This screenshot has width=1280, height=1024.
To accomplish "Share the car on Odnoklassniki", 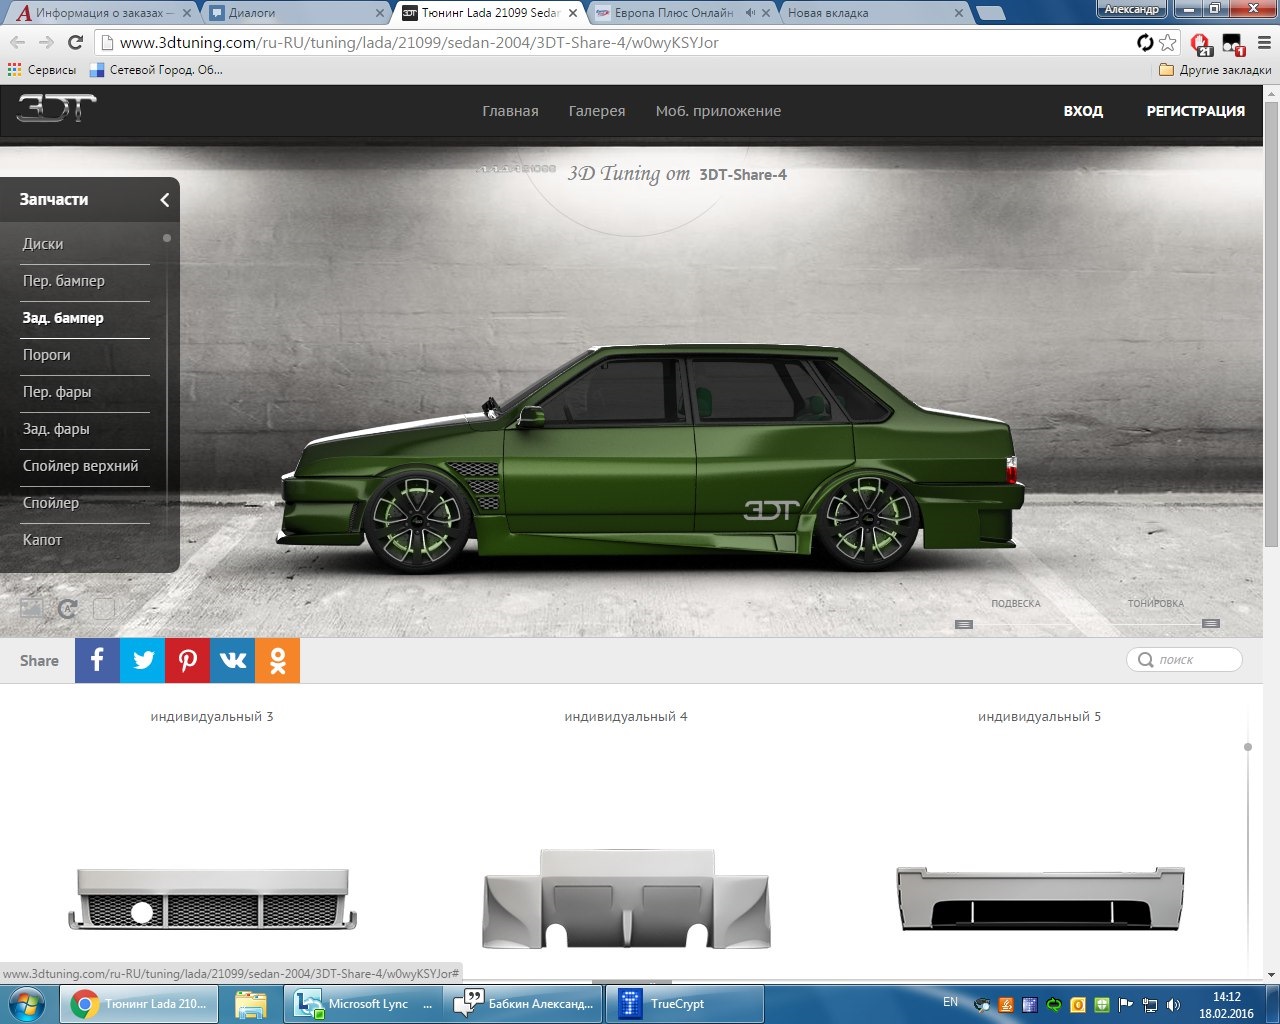I will coord(277,660).
